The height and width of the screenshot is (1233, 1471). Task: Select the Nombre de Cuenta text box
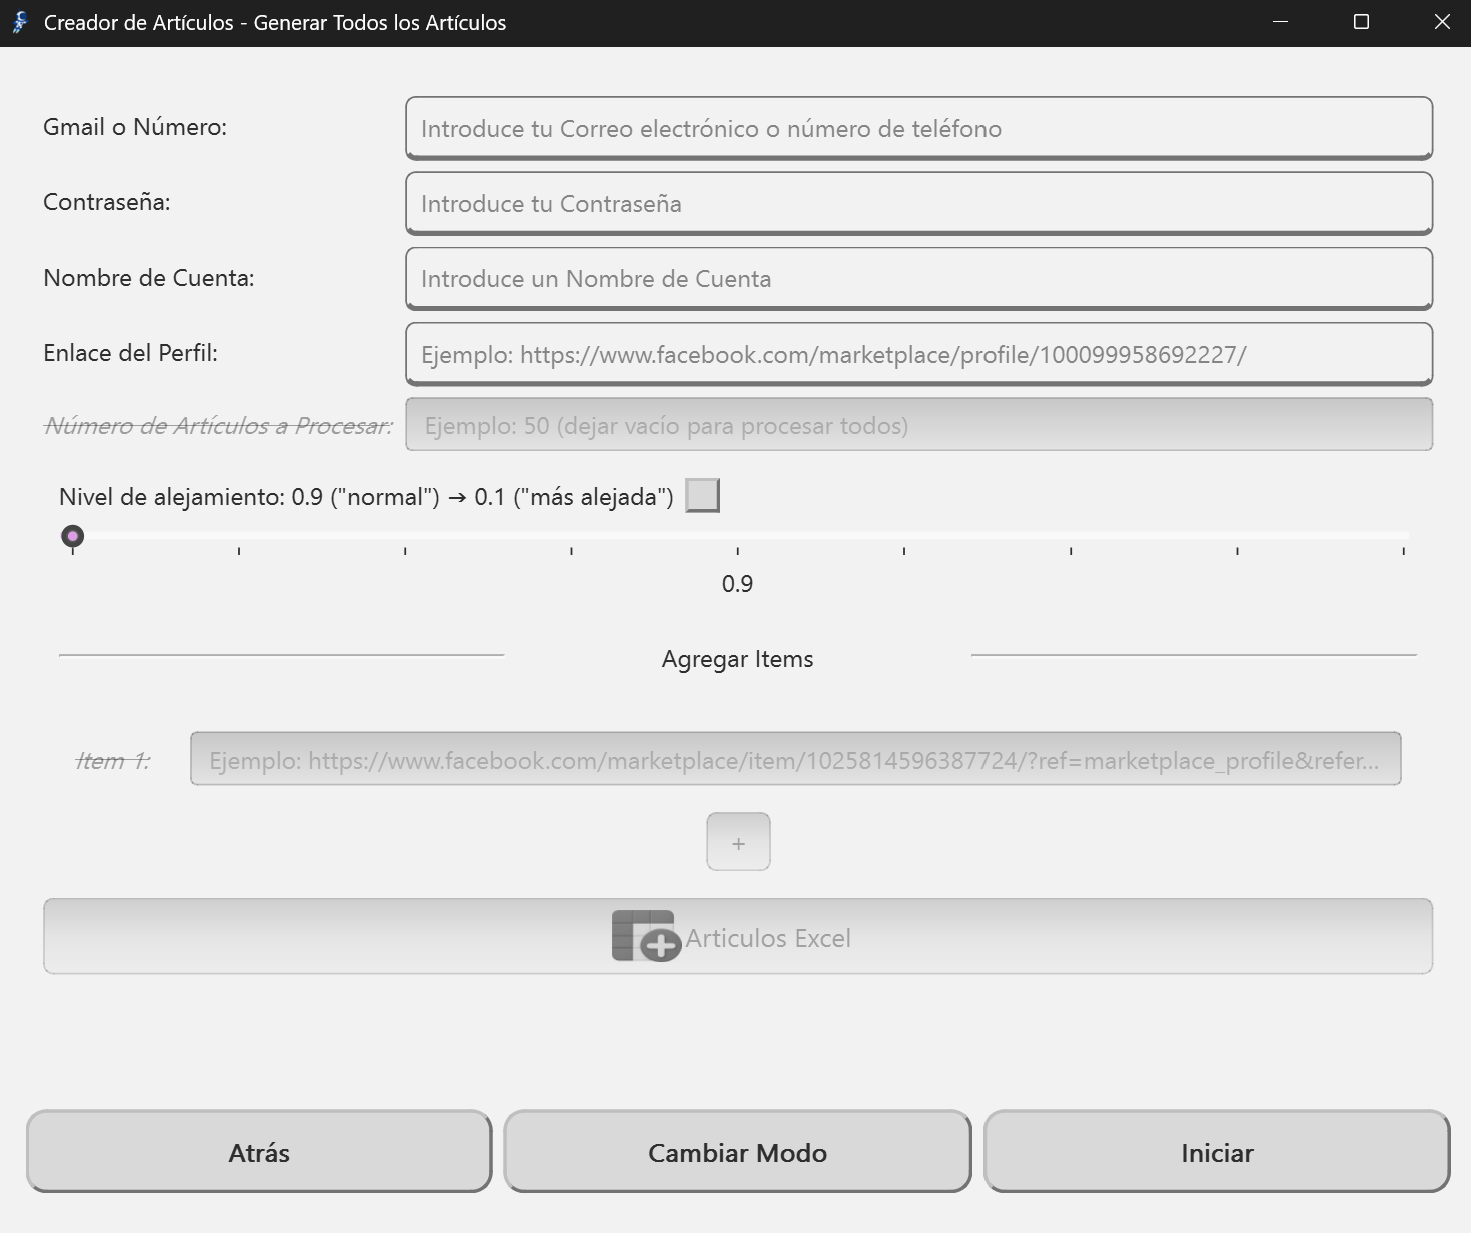click(x=919, y=278)
